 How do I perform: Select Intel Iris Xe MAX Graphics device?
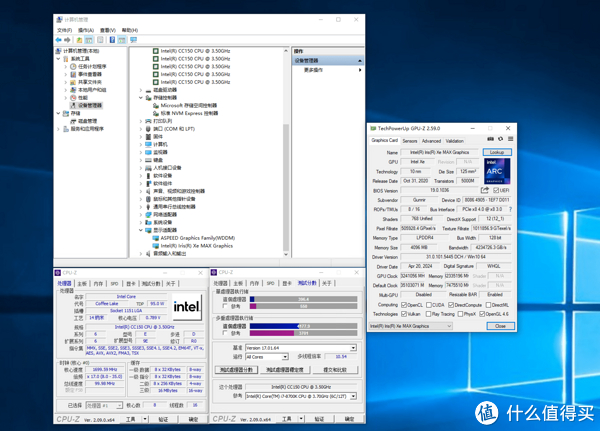pyautogui.click(x=192, y=245)
